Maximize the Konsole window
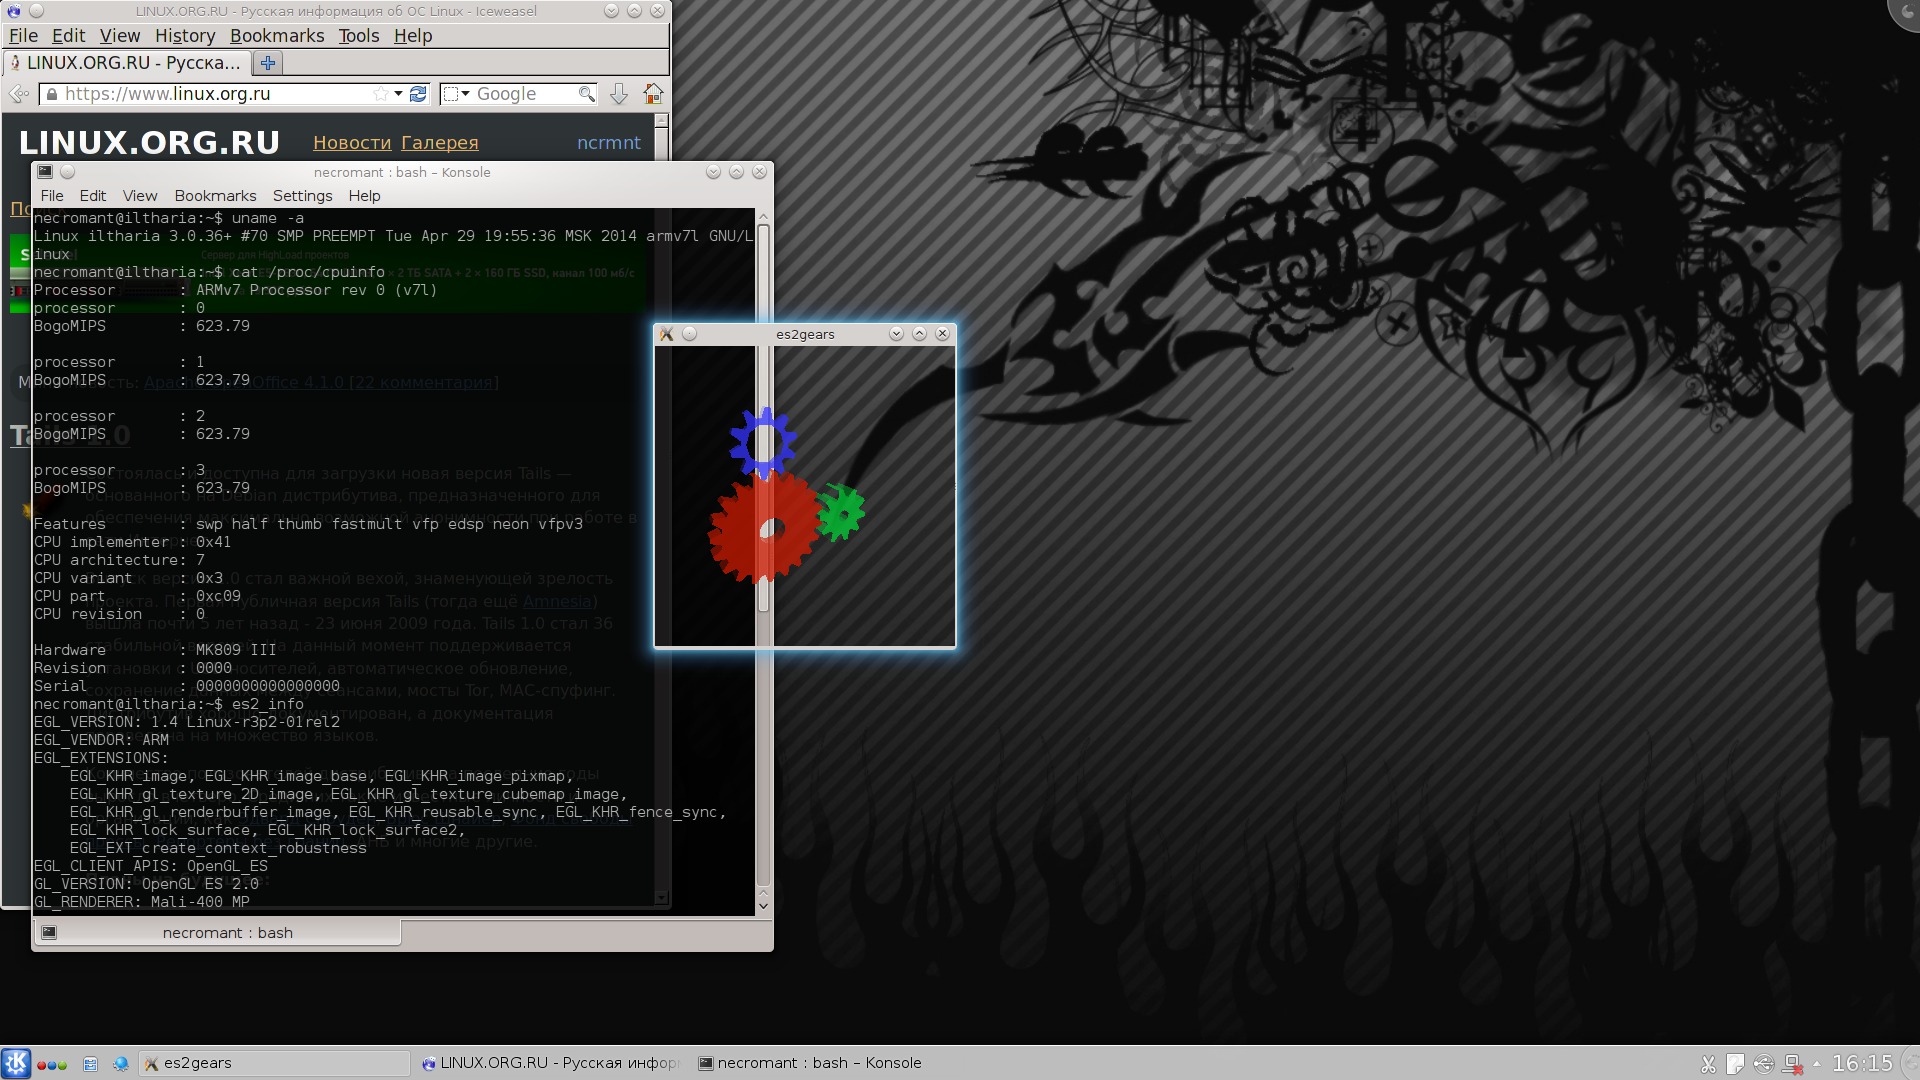The image size is (1920, 1080). [736, 172]
